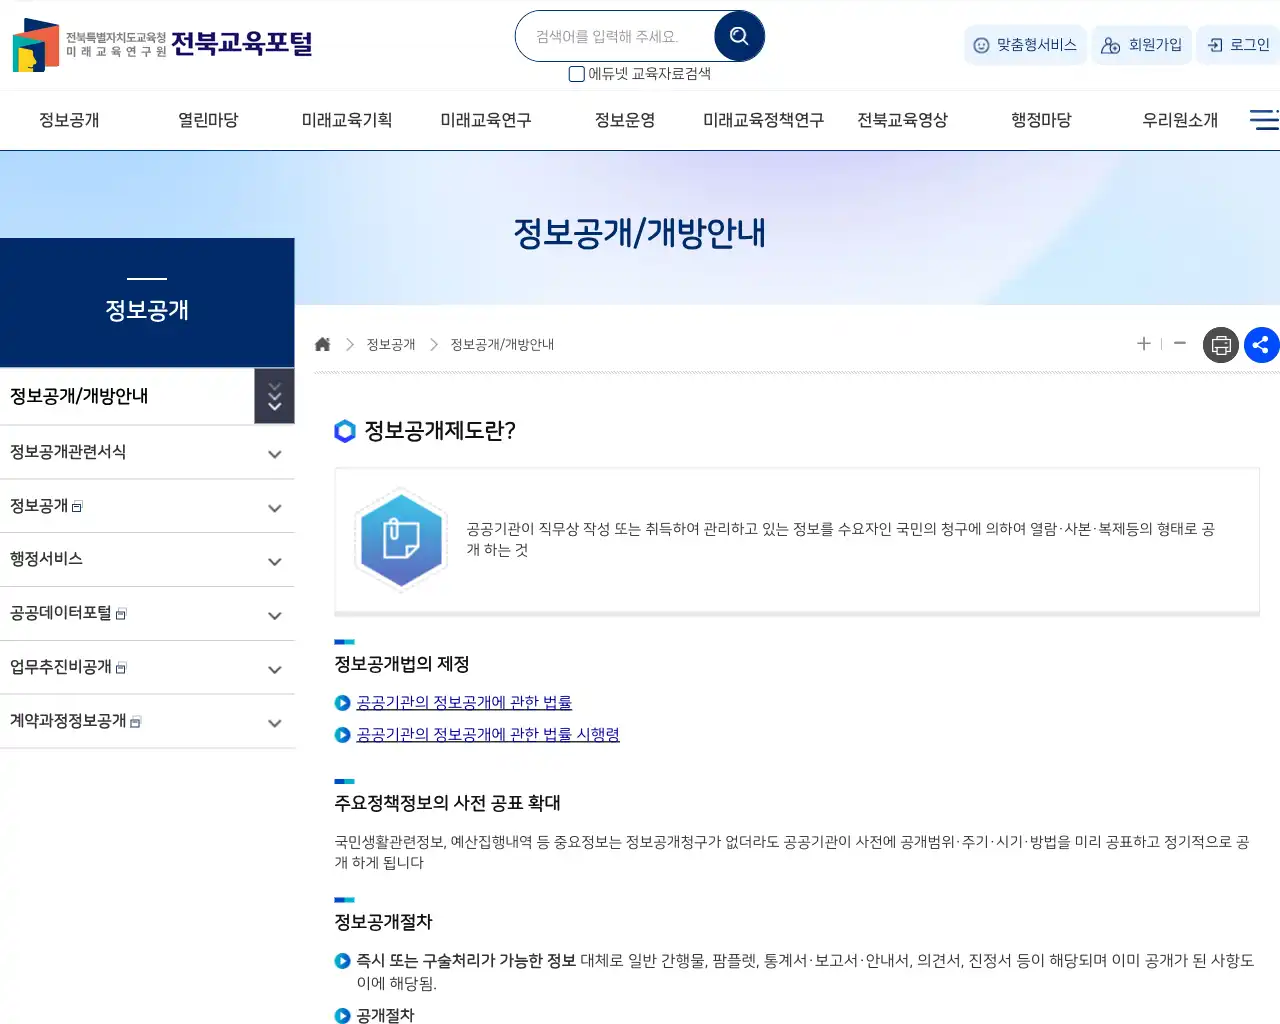Select the home icon in the breadcrumb

click(322, 343)
